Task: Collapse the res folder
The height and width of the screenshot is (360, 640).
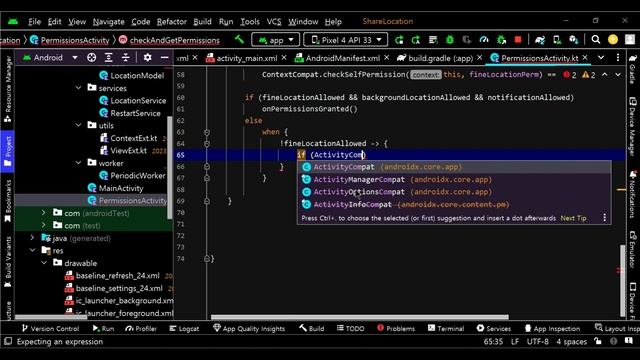Action: pos(32,250)
